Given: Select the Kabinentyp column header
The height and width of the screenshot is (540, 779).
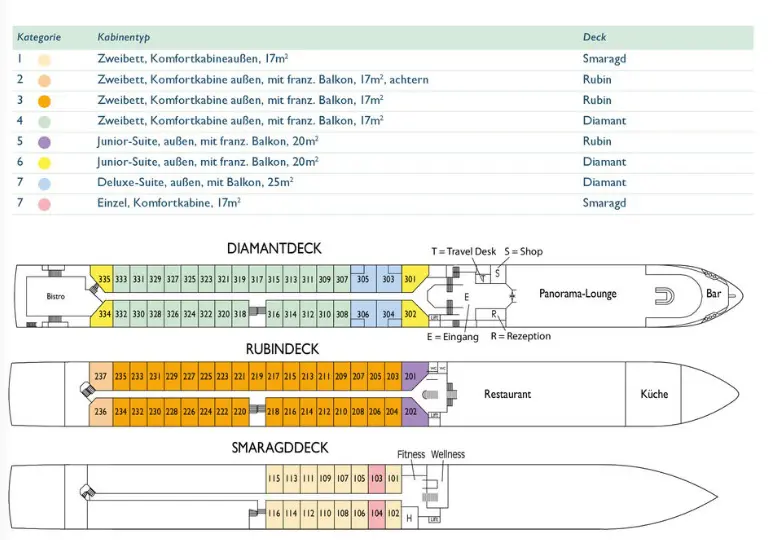Looking at the screenshot, I should click(x=123, y=37).
